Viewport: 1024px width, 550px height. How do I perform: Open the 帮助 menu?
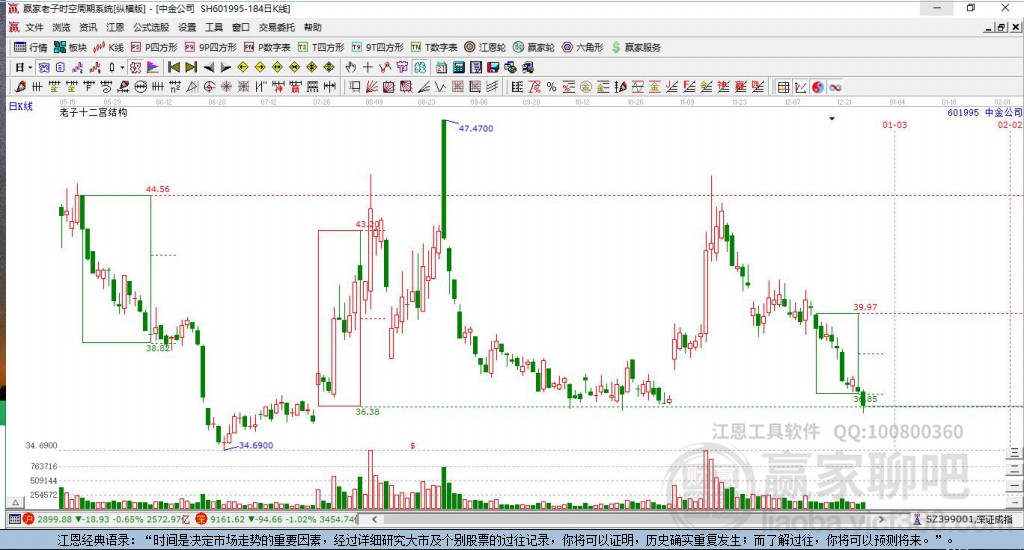click(x=313, y=27)
